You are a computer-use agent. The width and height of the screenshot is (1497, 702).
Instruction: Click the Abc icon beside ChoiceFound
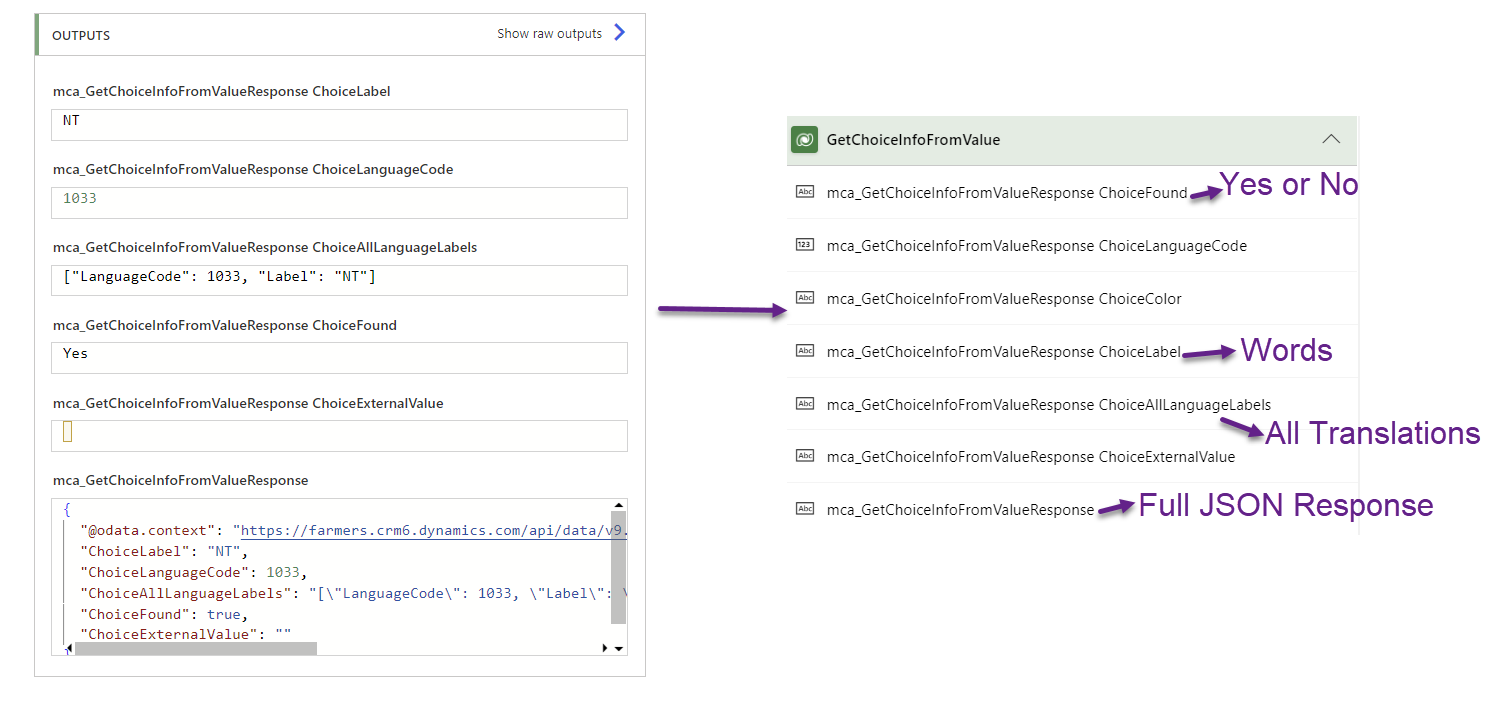click(x=805, y=192)
